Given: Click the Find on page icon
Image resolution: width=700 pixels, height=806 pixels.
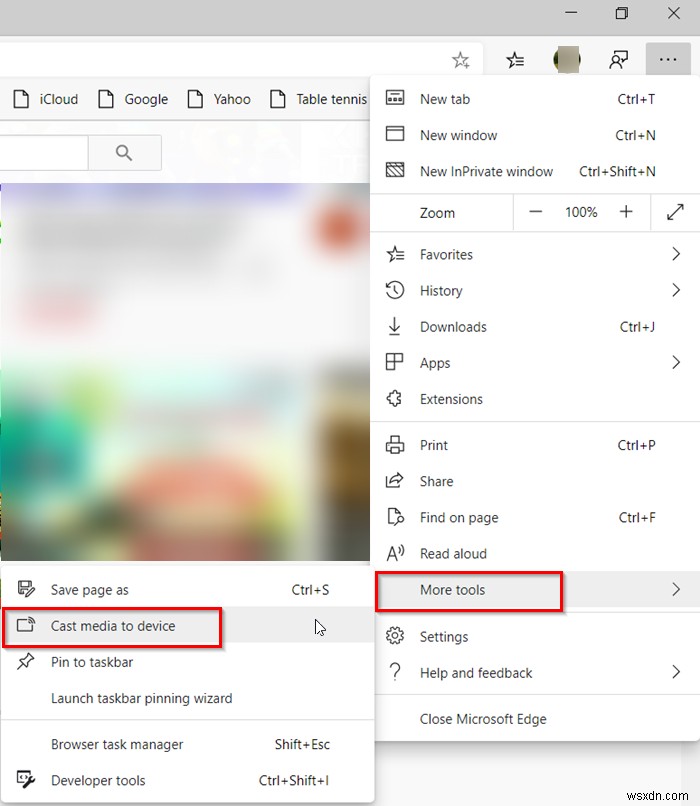Looking at the screenshot, I should [395, 517].
